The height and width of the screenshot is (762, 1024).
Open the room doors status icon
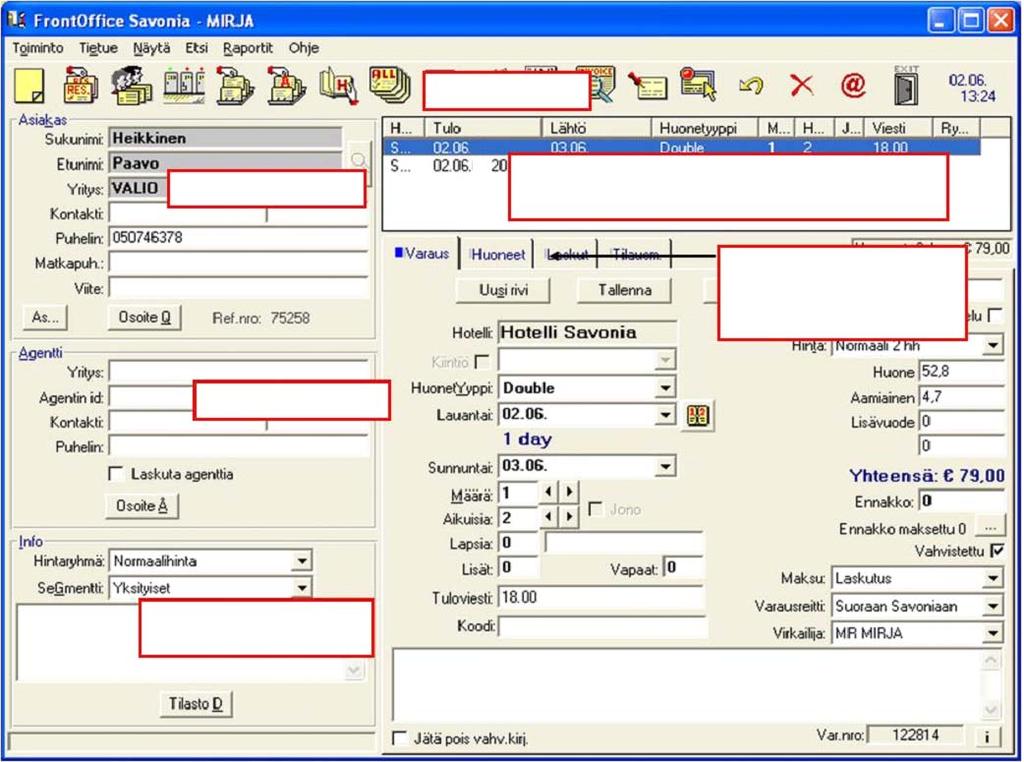pos(184,86)
